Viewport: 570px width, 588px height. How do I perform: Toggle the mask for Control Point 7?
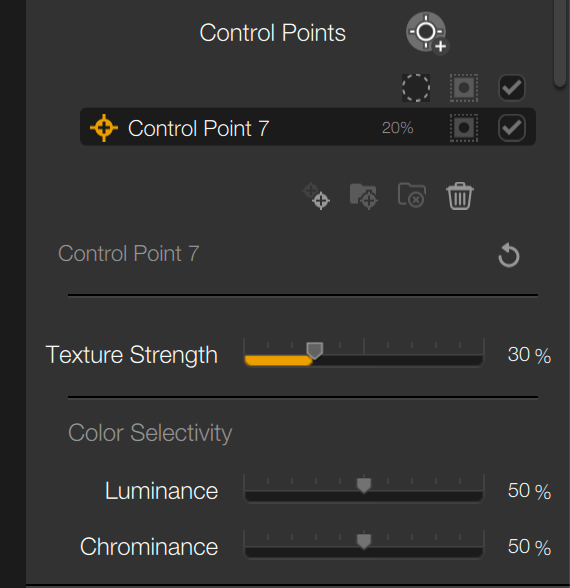click(464, 128)
